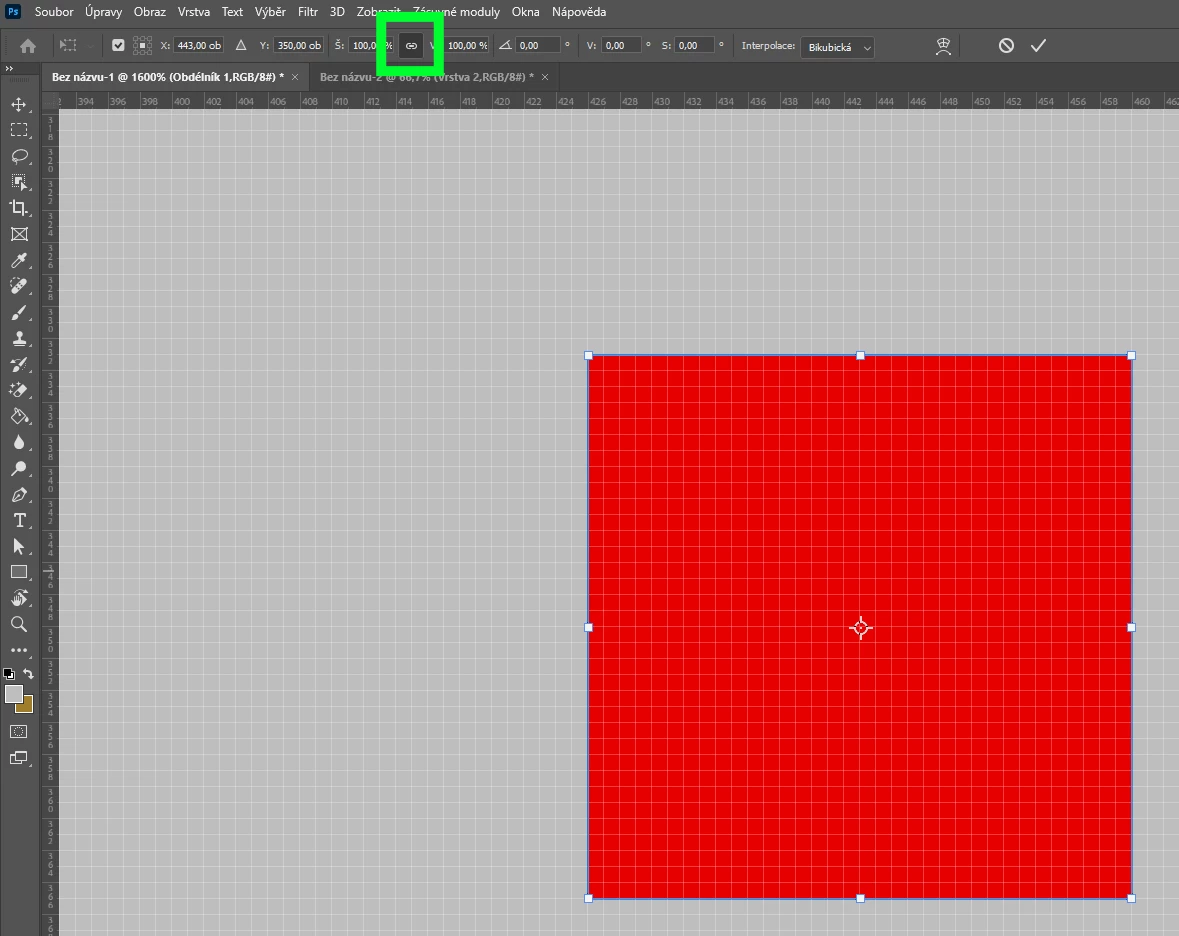
Task: Select the Zoom tool
Action: coord(19,624)
